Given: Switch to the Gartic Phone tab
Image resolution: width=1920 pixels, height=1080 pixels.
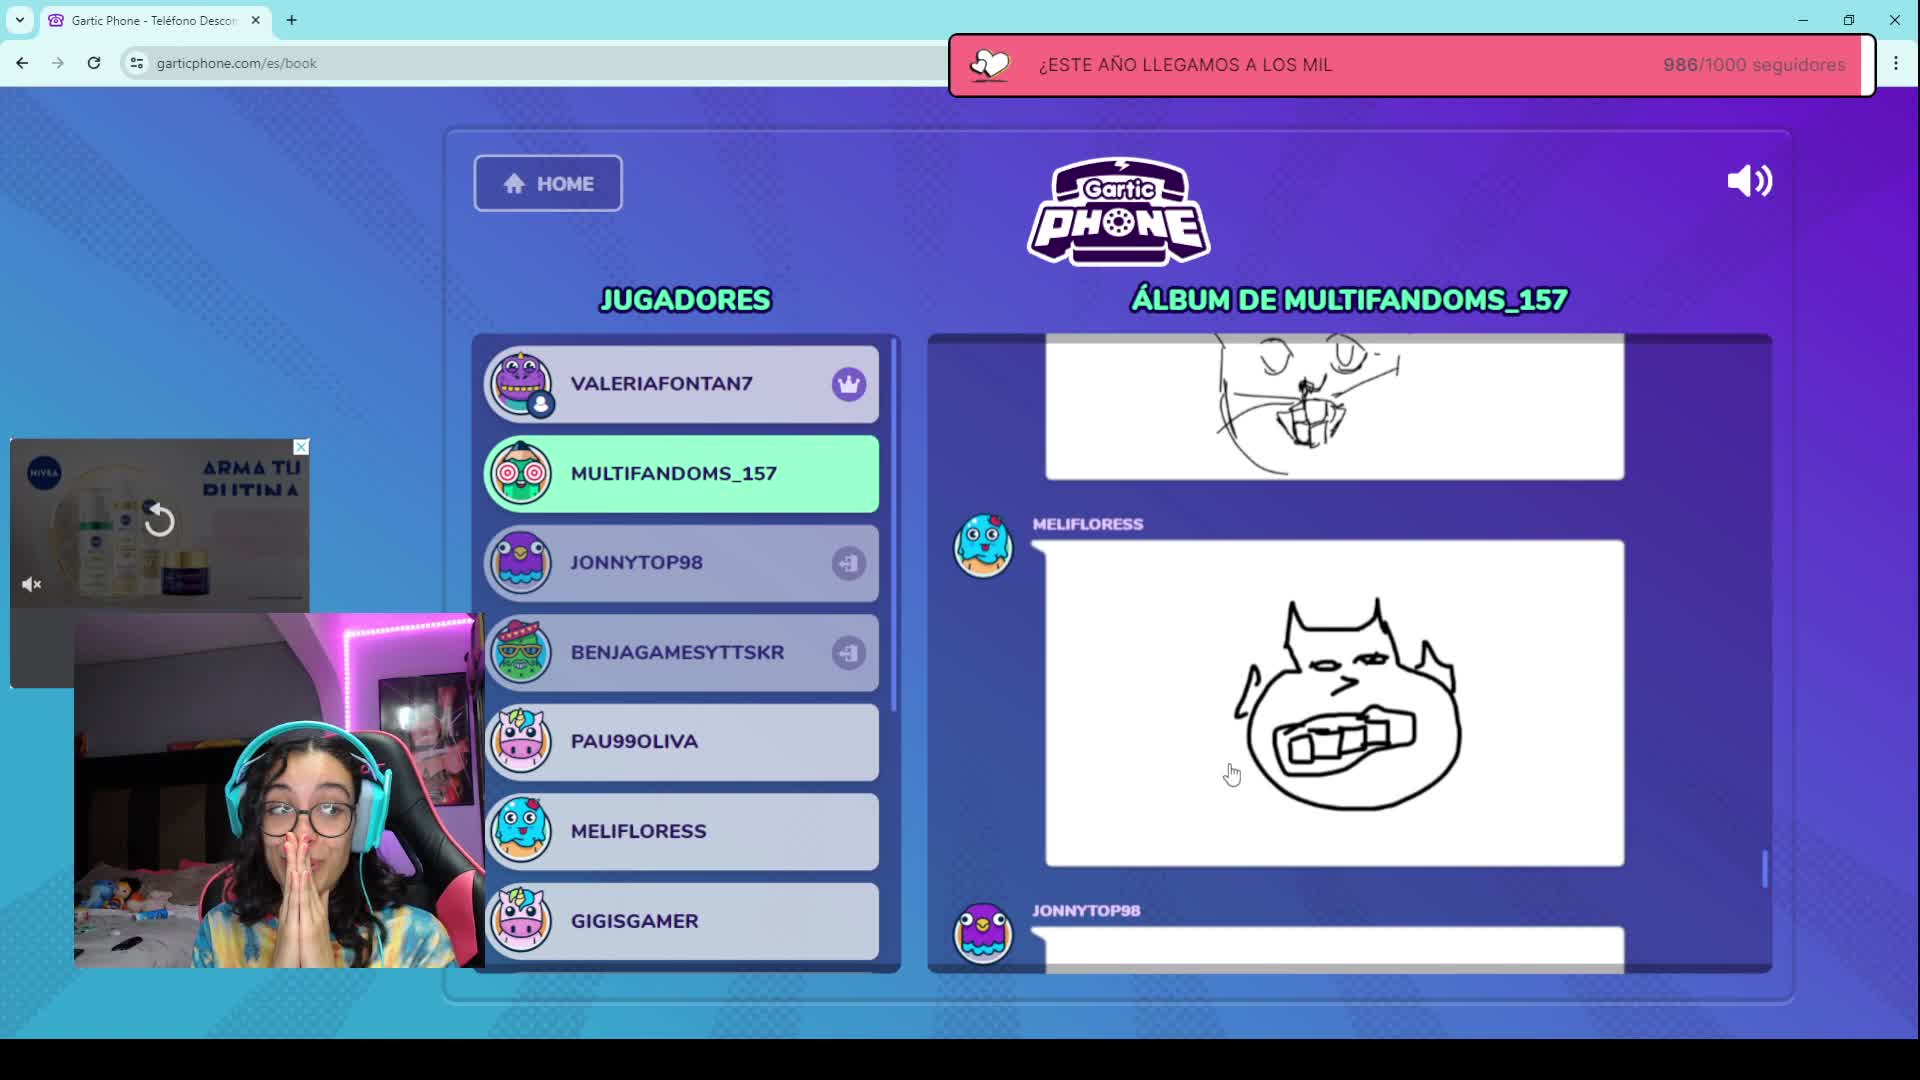Looking at the screenshot, I should [x=154, y=20].
